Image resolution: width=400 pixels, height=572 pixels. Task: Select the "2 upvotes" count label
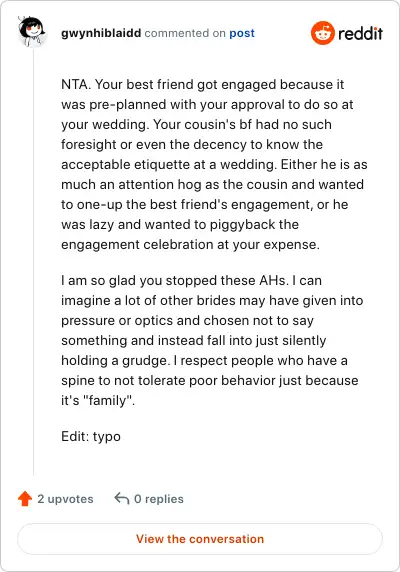click(65, 499)
